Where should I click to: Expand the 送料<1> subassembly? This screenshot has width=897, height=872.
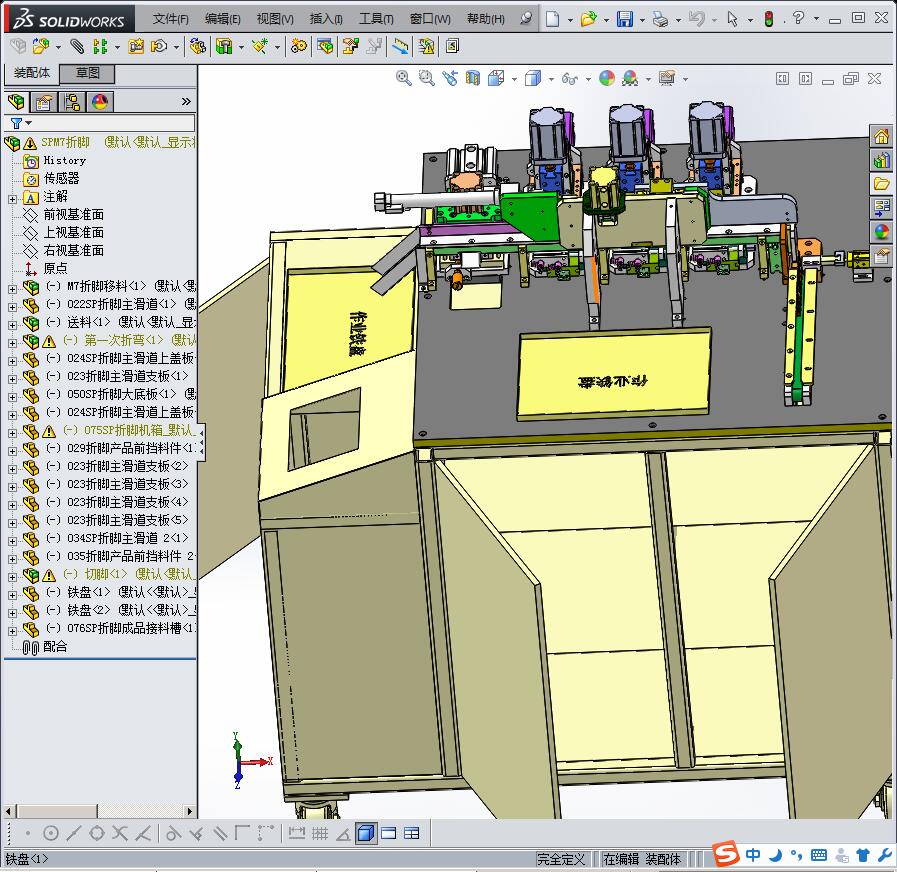point(13,325)
